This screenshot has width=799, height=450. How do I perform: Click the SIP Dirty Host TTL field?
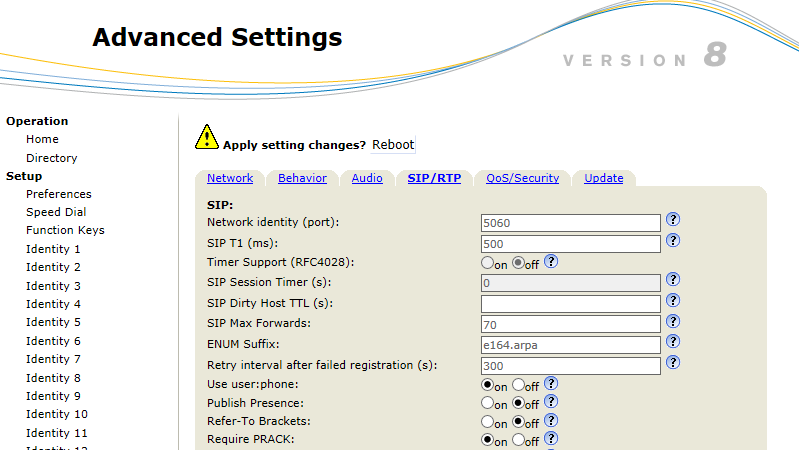[x=571, y=303]
